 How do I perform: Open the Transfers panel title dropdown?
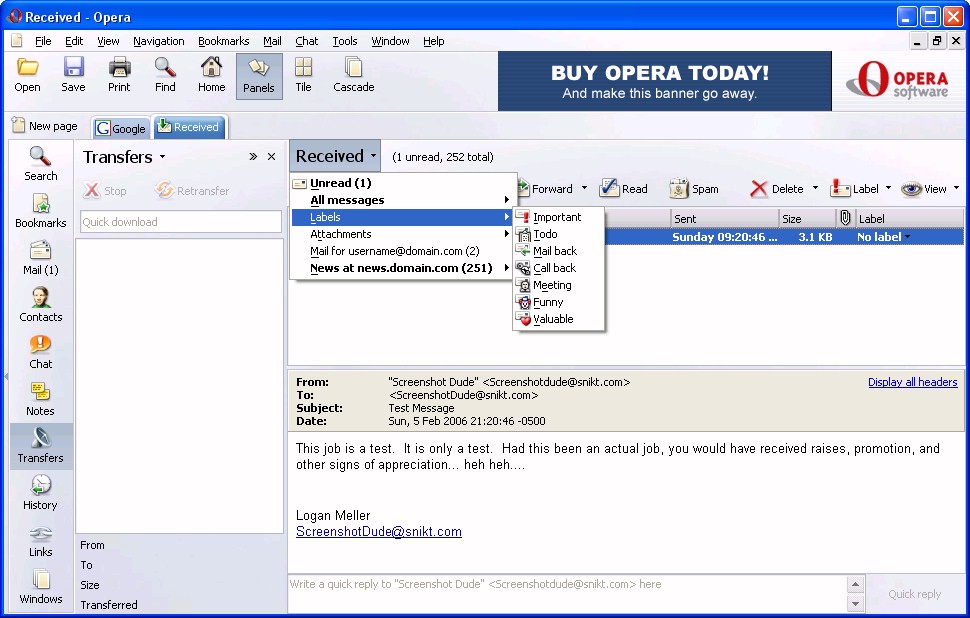tap(162, 157)
